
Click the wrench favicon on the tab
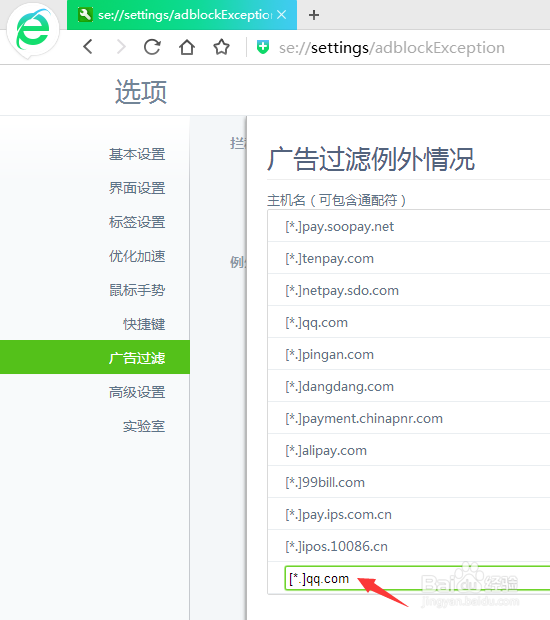tap(85, 15)
